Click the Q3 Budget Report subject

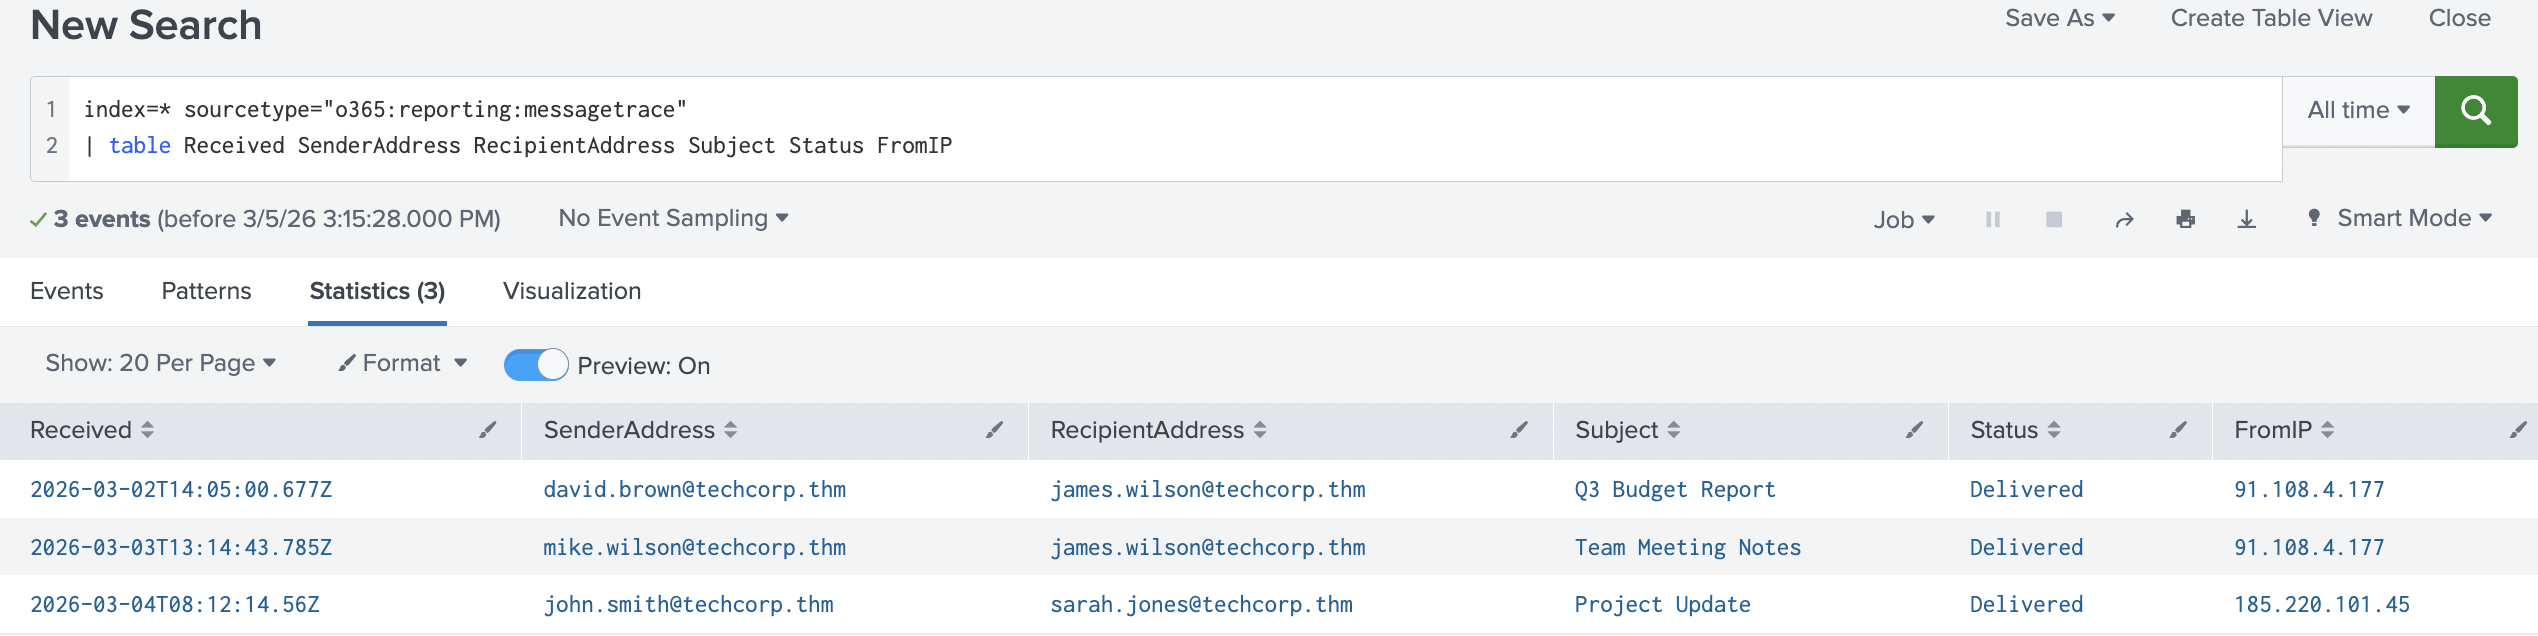1675,489
